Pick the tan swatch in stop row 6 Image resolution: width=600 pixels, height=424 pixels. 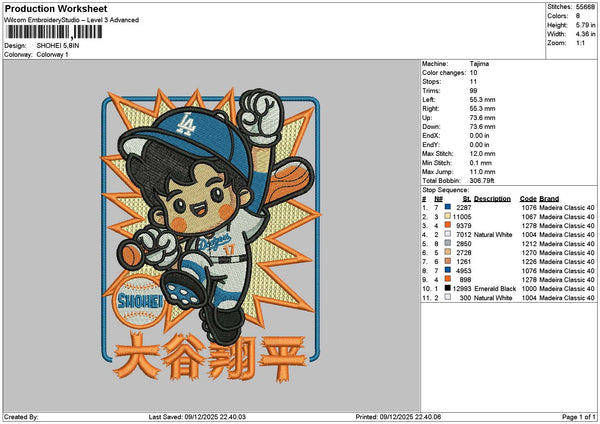click(x=447, y=252)
